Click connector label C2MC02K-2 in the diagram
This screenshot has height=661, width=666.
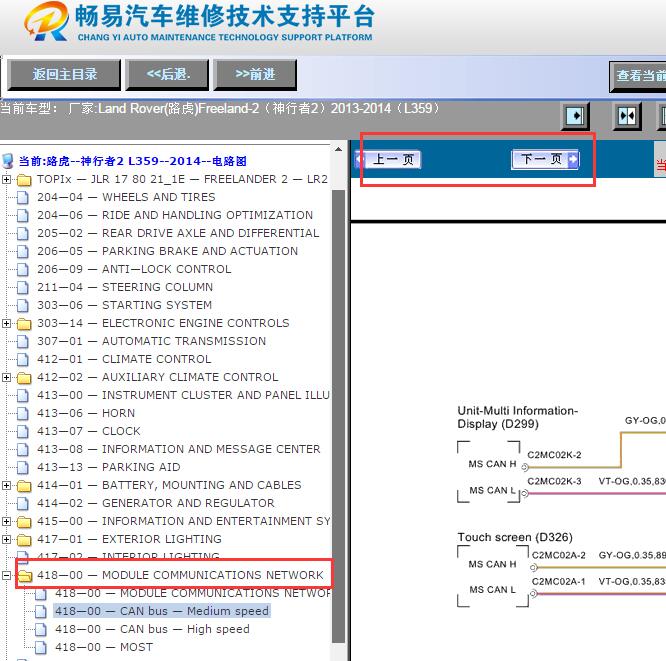(x=554, y=455)
